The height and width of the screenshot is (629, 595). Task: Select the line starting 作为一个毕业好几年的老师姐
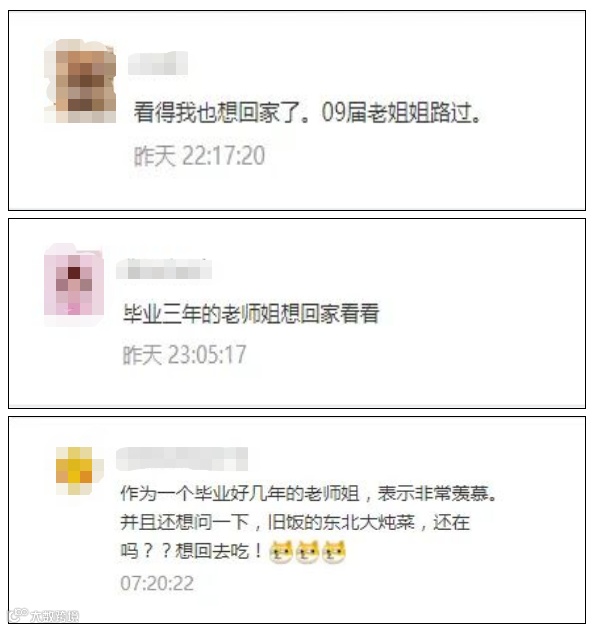[308, 493]
